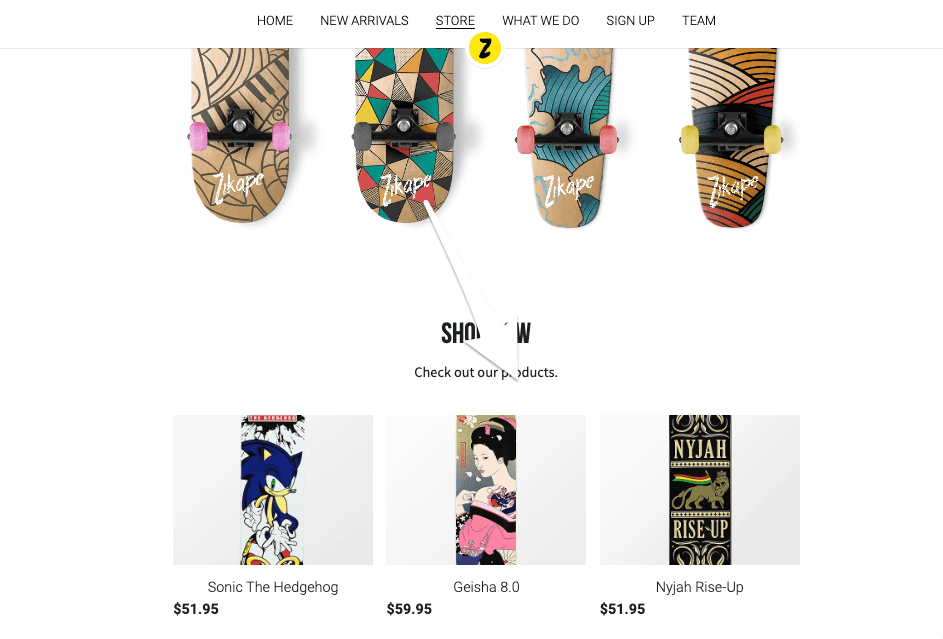Select the STORE navigation tab
This screenshot has height=639, width=943.
pyautogui.click(x=455, y=20)
